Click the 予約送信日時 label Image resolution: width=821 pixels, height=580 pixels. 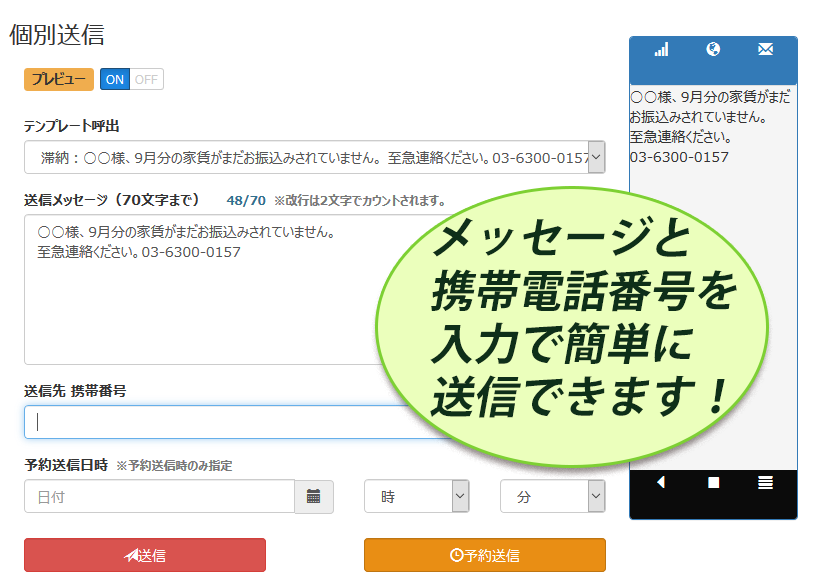(x=66, y=465)
